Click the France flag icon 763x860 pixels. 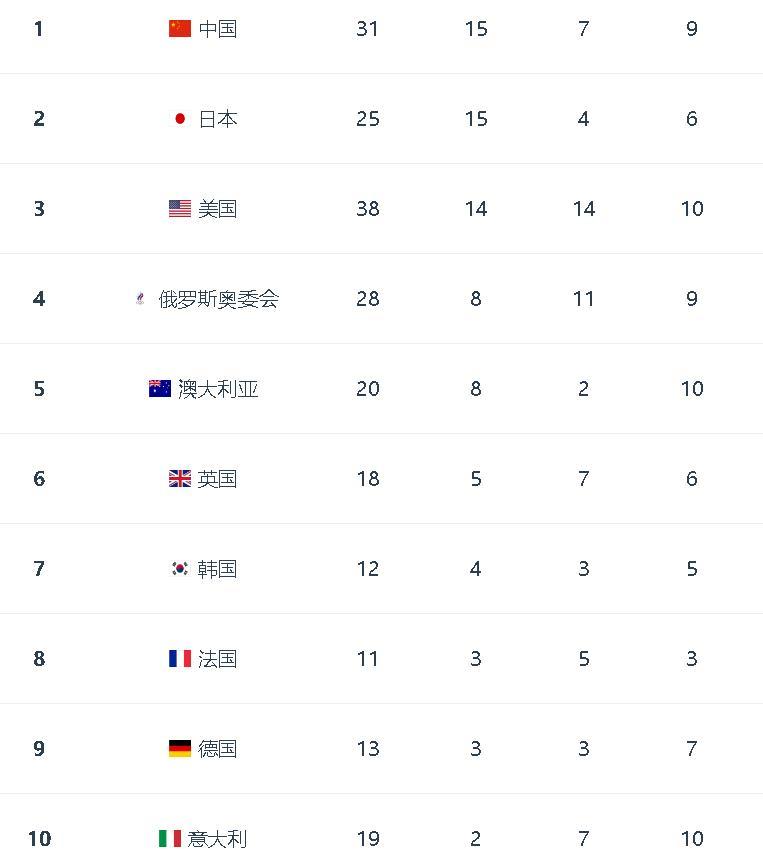(x=180, y=658)
